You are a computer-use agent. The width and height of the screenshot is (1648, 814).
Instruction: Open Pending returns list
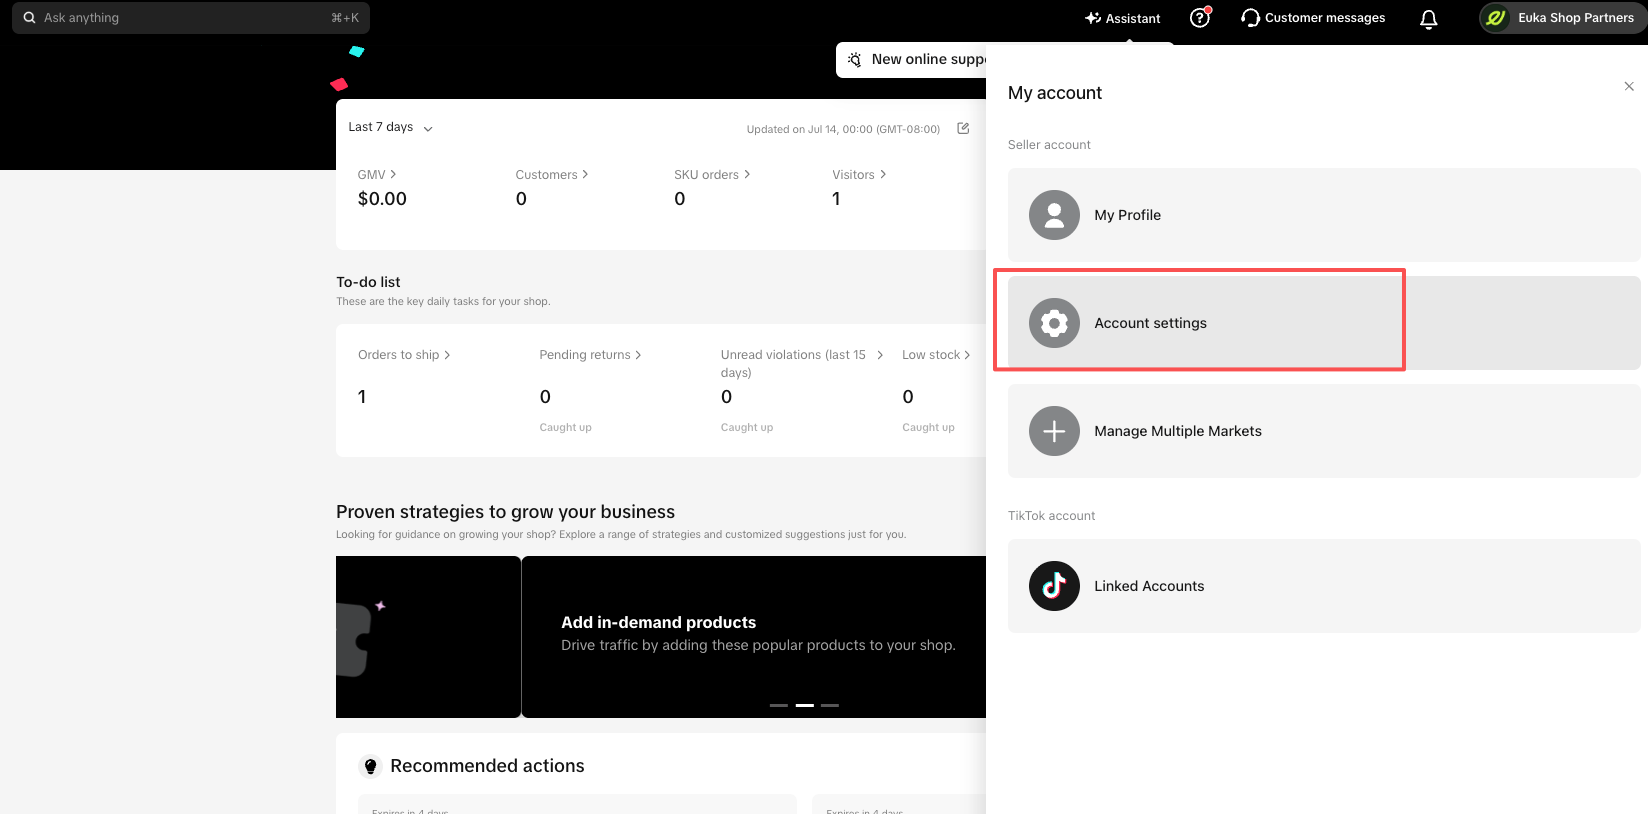click(590, 355)
